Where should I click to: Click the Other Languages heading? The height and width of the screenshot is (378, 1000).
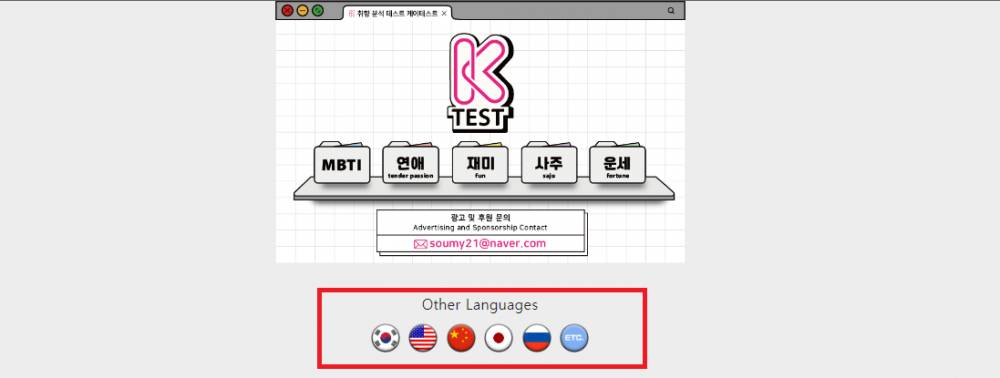pyautogui.click(x=480, y=305)
